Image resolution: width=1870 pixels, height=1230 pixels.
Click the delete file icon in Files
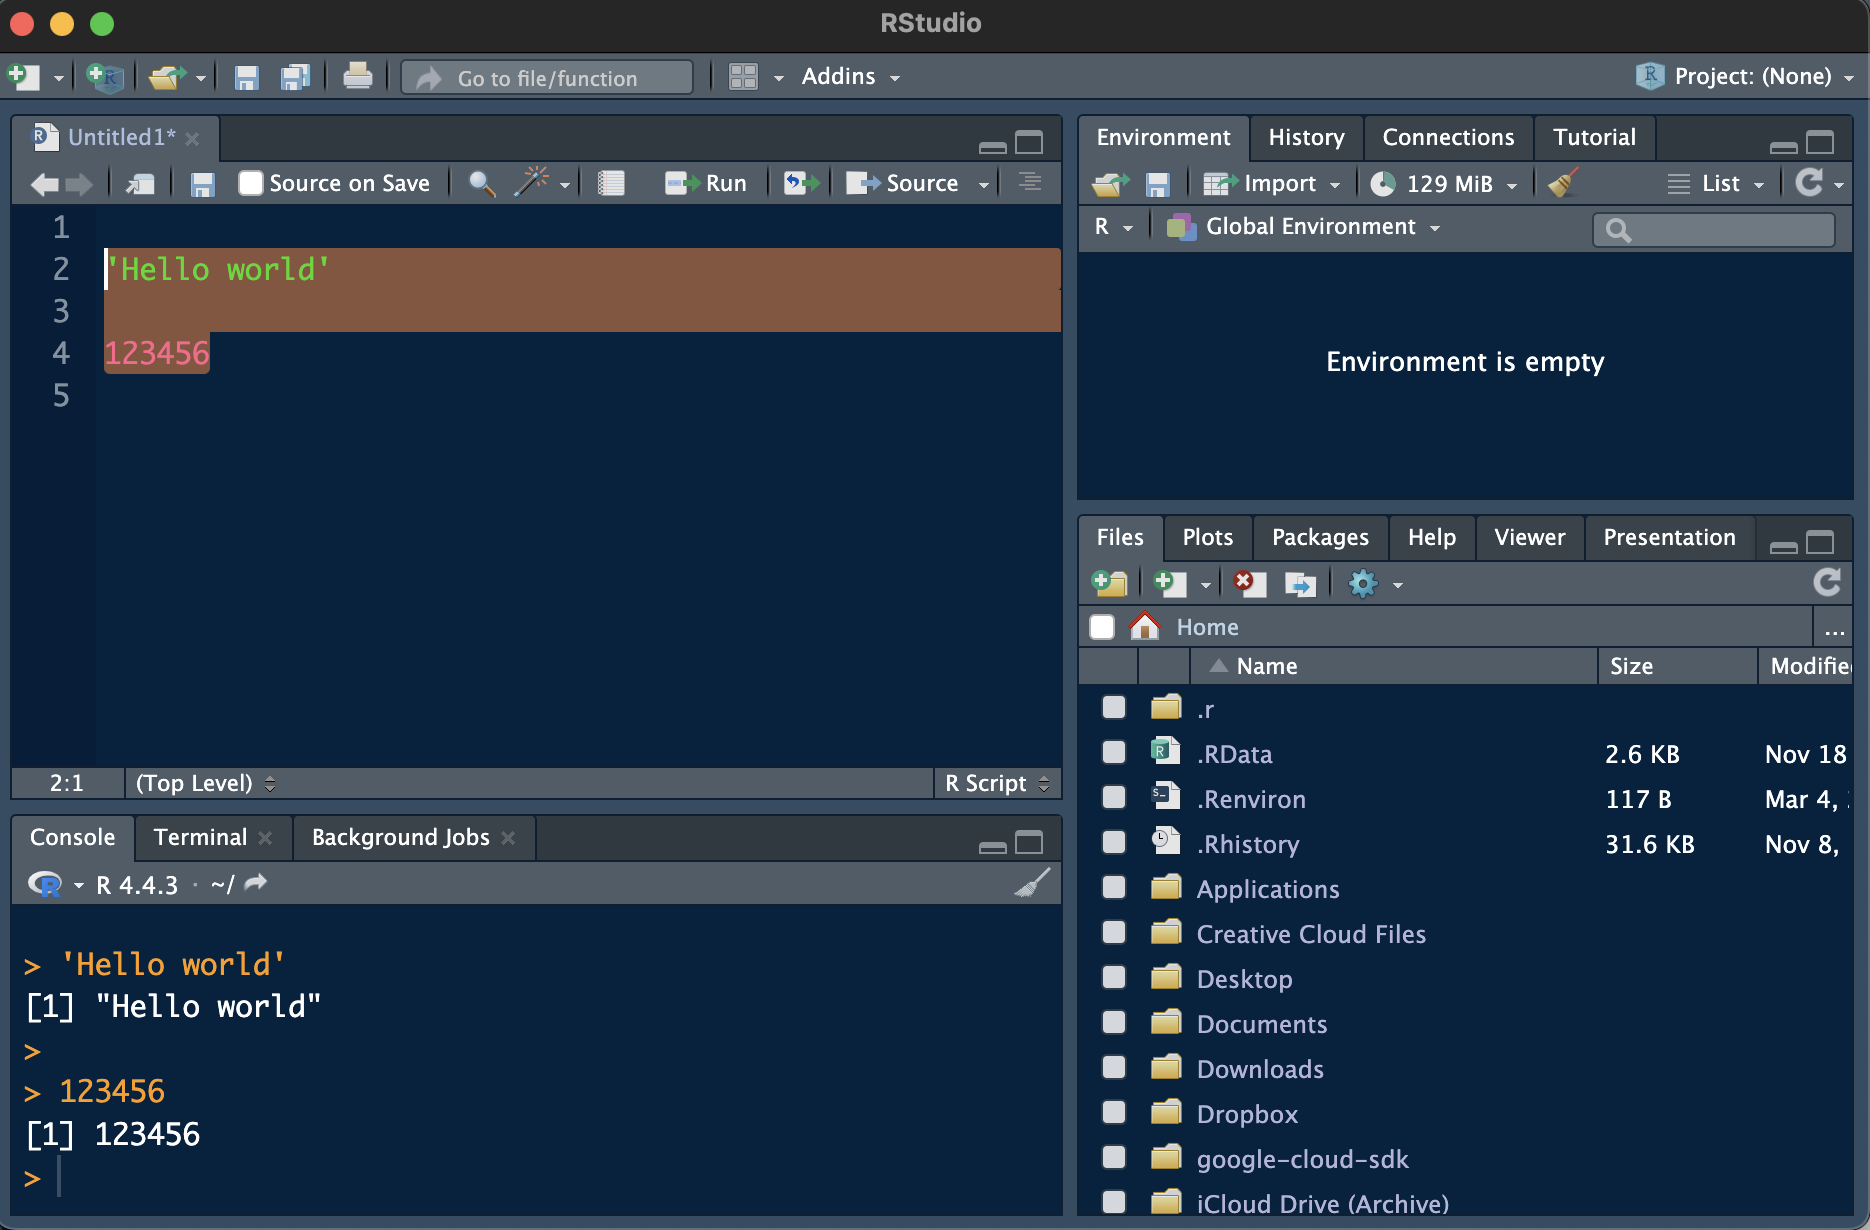tap(1248, 583)
